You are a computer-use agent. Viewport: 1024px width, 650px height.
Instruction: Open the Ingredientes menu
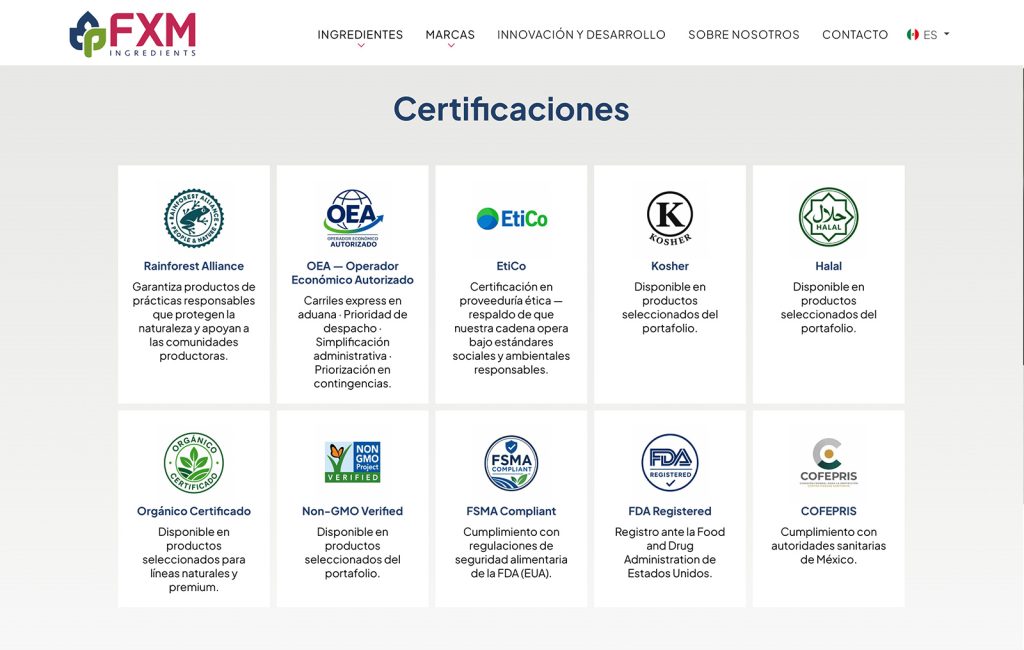[x=360, y=35]
